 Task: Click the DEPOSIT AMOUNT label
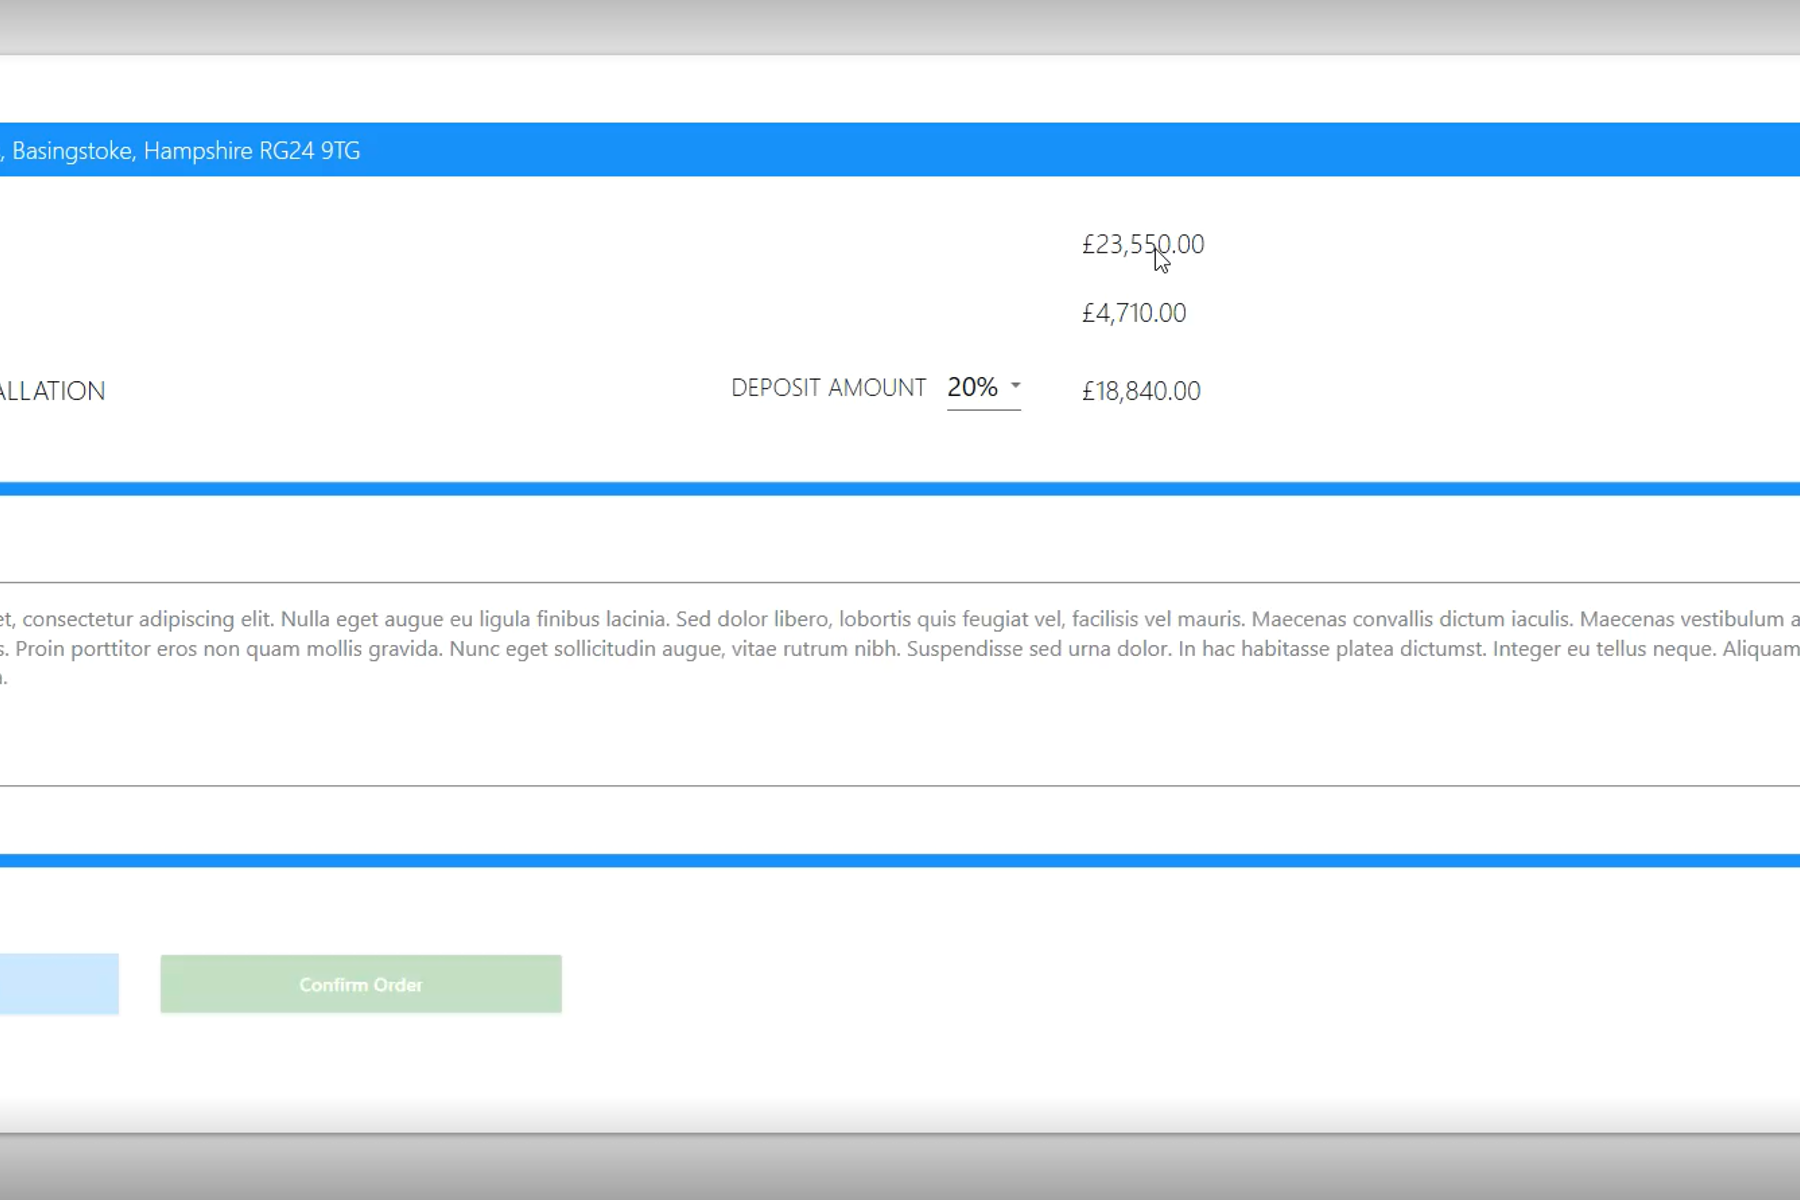(829, 388)
